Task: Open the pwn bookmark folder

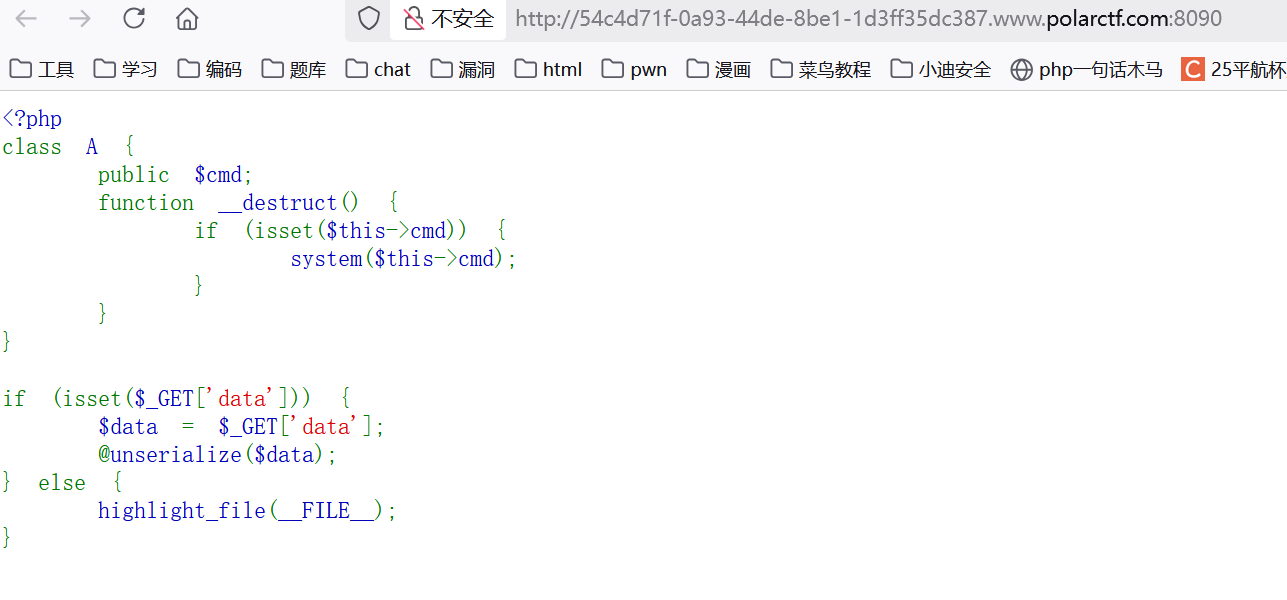Action: pos(634,69)
